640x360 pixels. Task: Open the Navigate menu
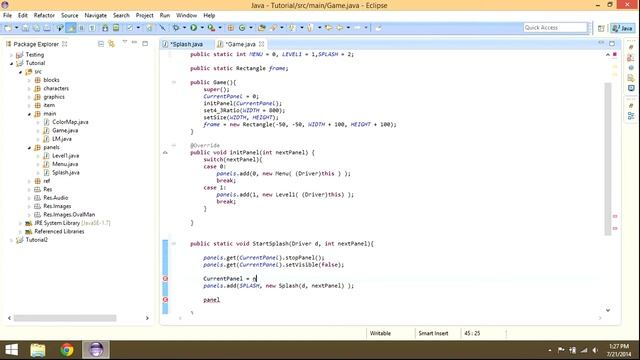[96, 16]
